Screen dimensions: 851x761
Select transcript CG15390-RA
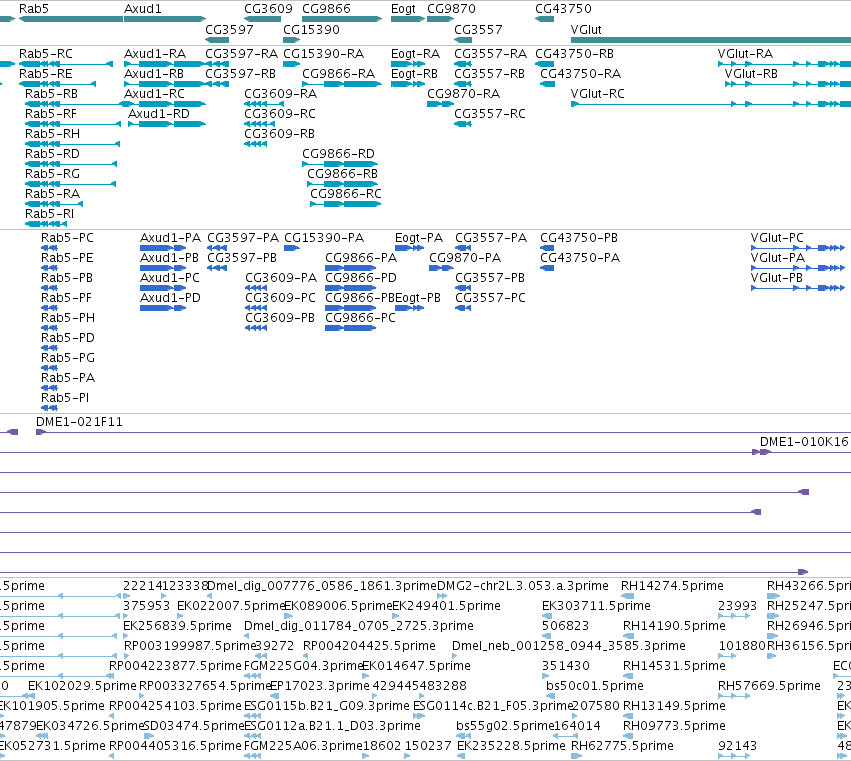291,64
